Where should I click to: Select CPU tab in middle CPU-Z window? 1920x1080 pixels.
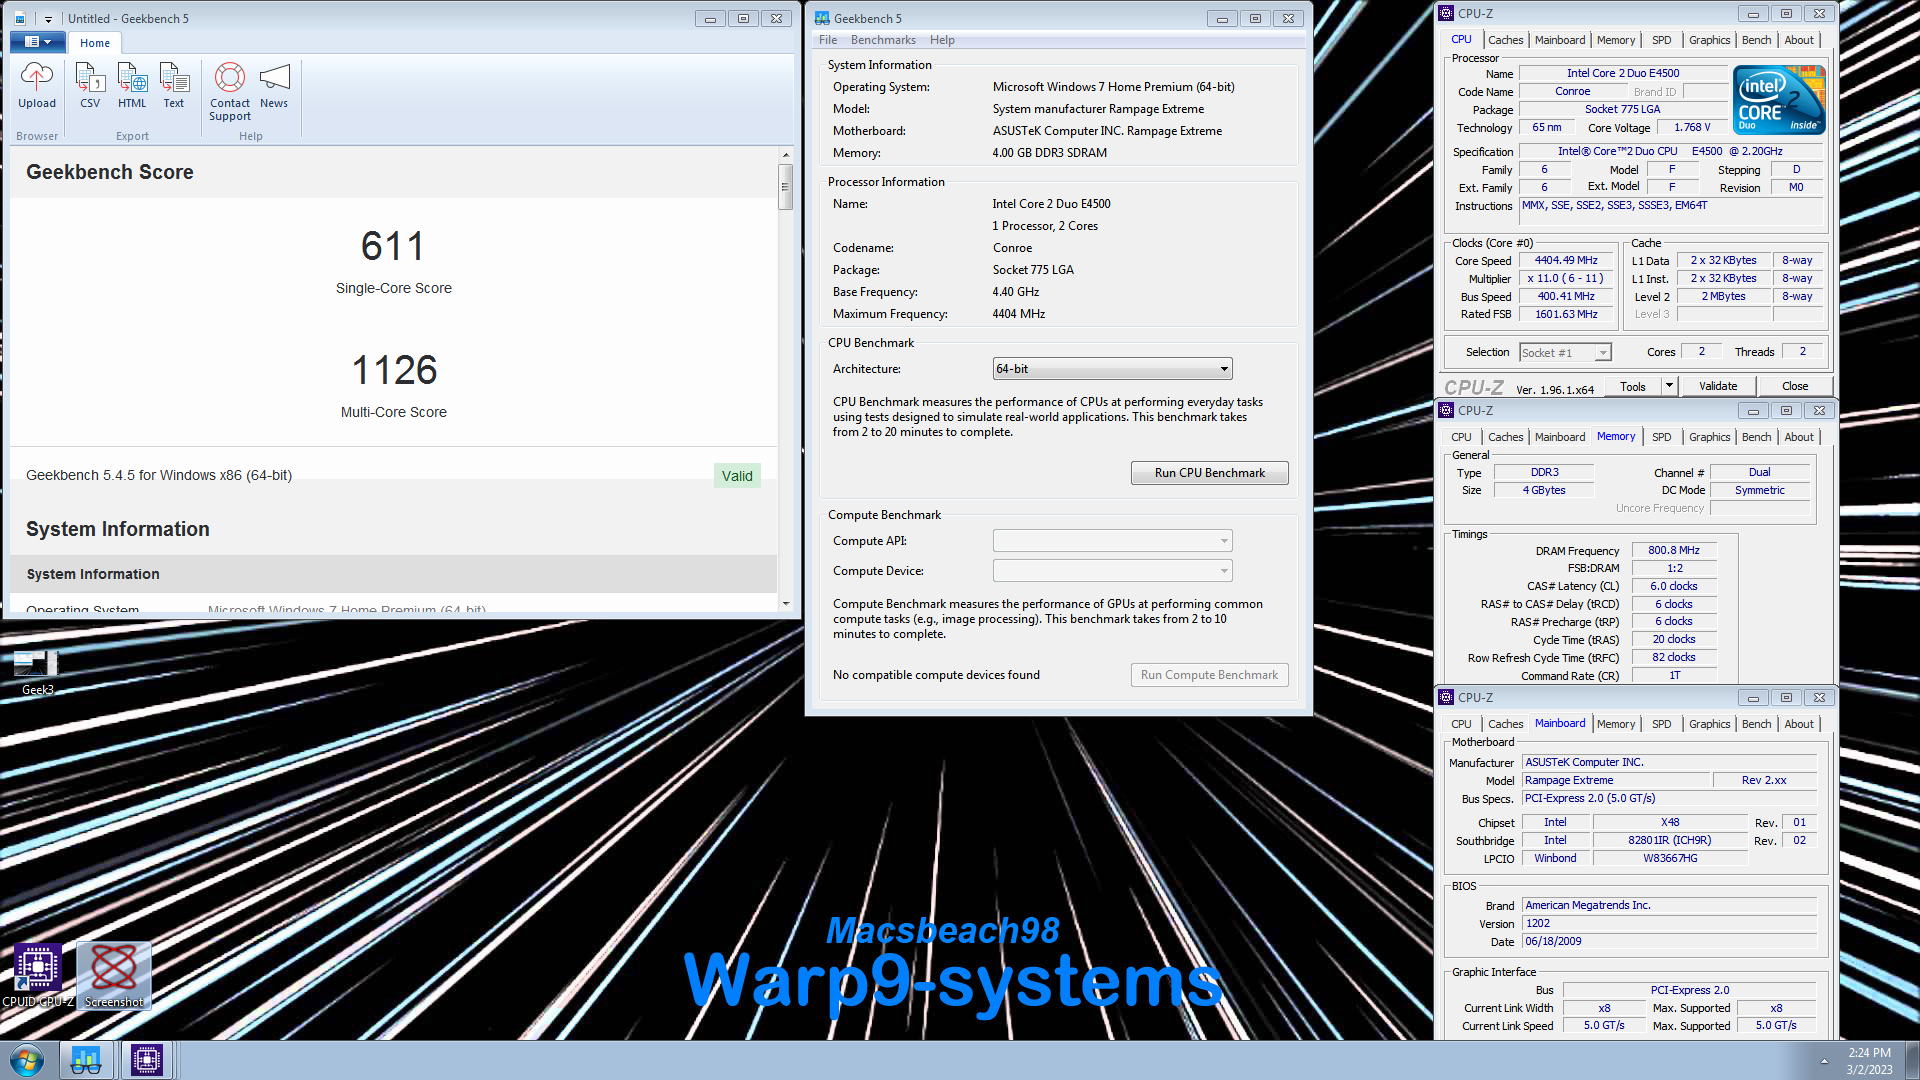coord(1461,437)
